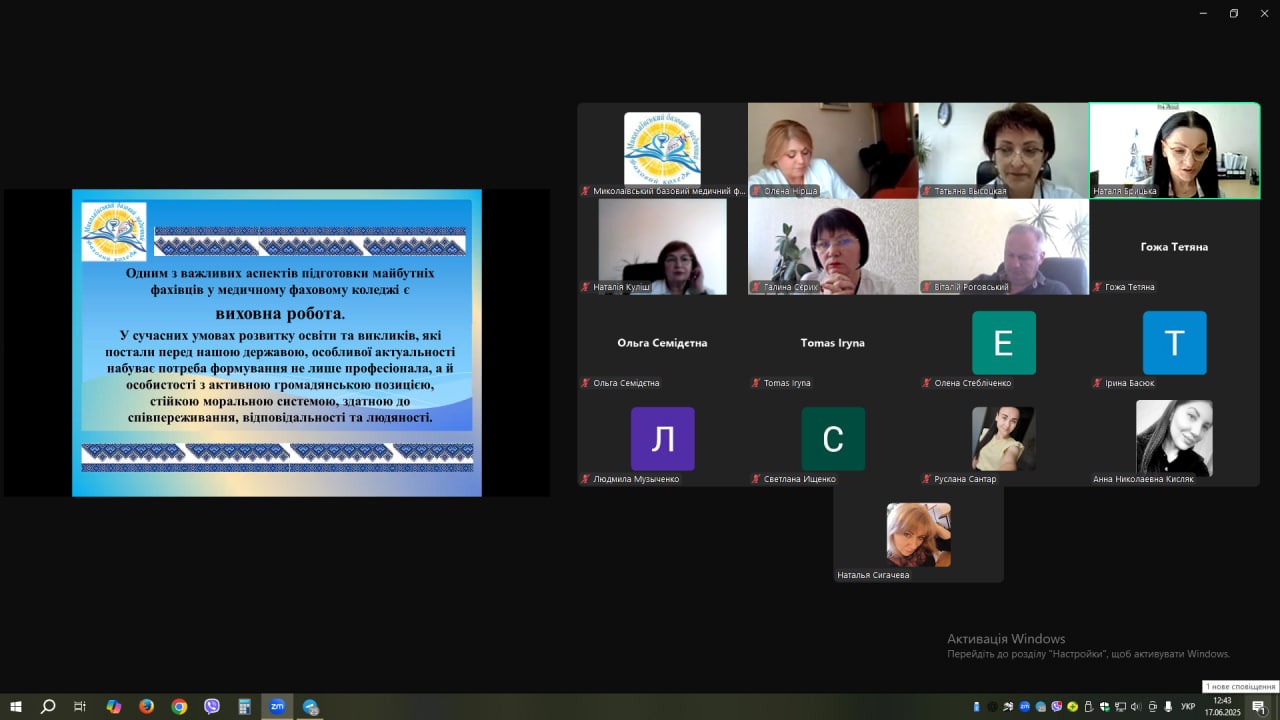The height and width of the screenshot is (720, 1280).
Task: Select Людмила Музиченко's purple avatar tile
Action: point(662,439)
